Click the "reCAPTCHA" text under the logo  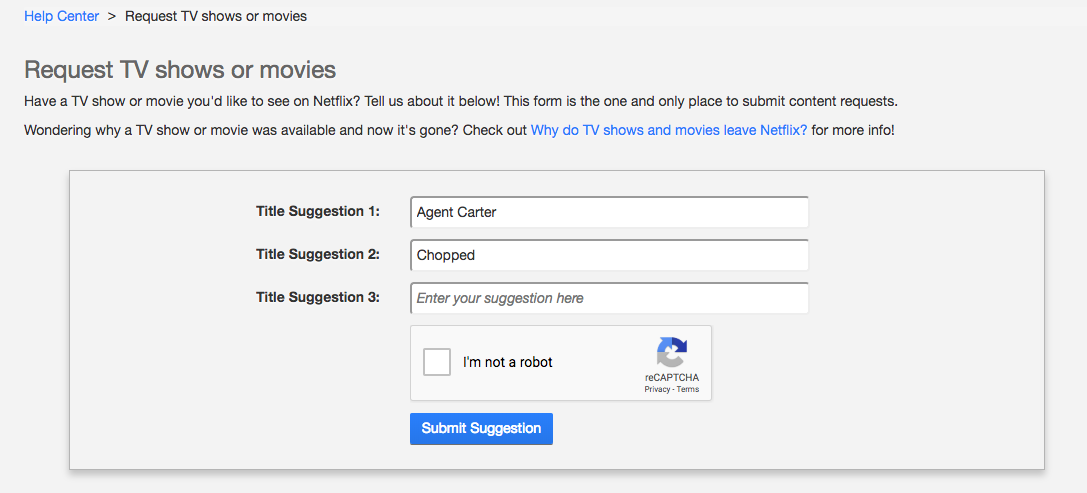(672, 377)
